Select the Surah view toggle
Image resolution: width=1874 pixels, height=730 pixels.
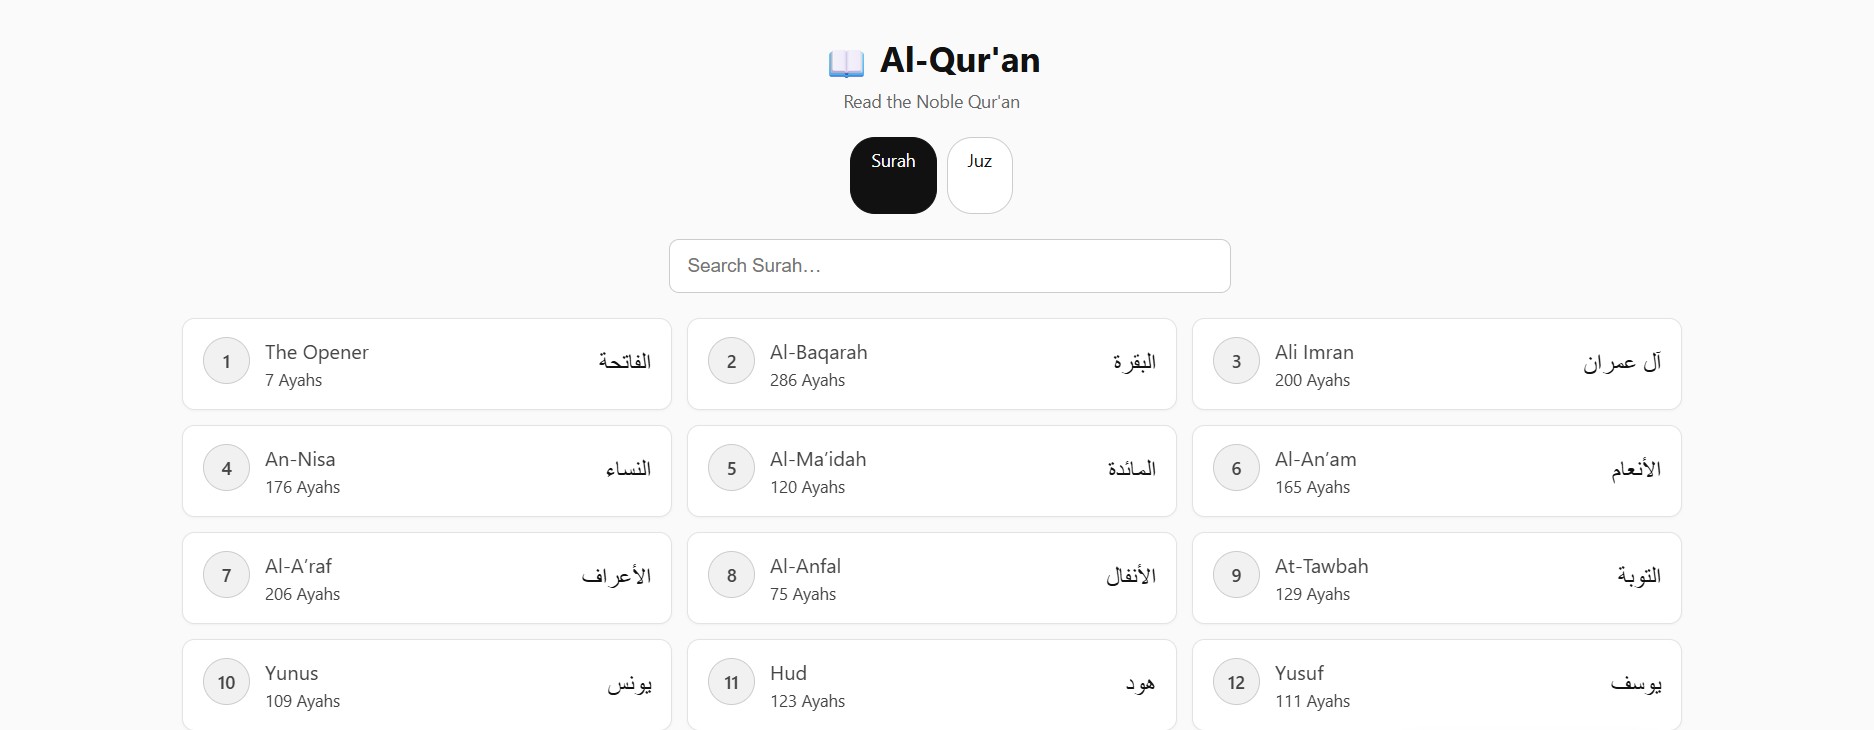(892, 175)
